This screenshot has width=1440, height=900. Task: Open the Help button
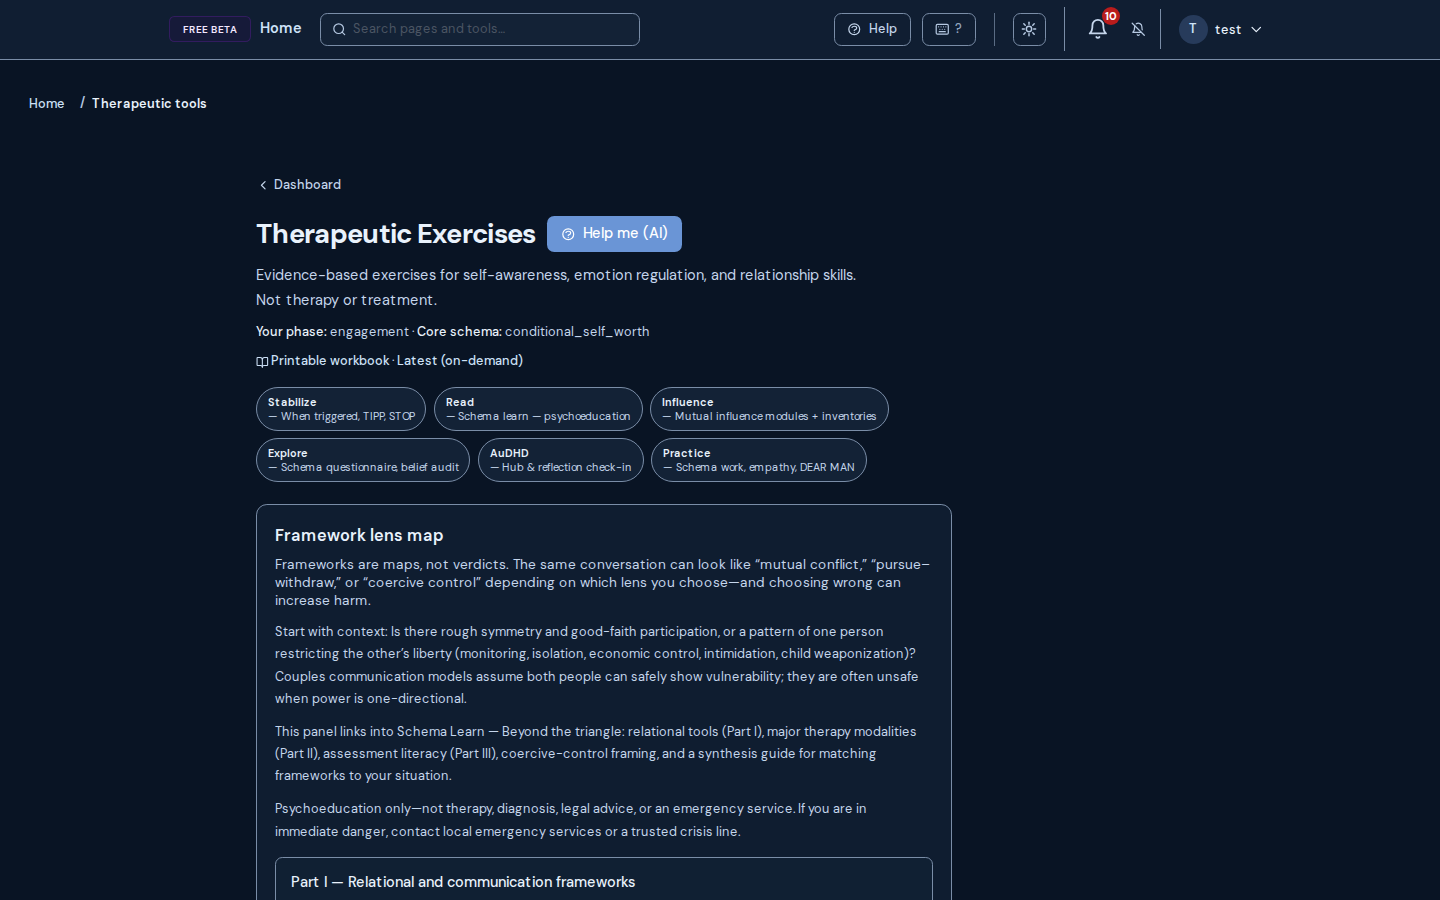coord(872,29)
